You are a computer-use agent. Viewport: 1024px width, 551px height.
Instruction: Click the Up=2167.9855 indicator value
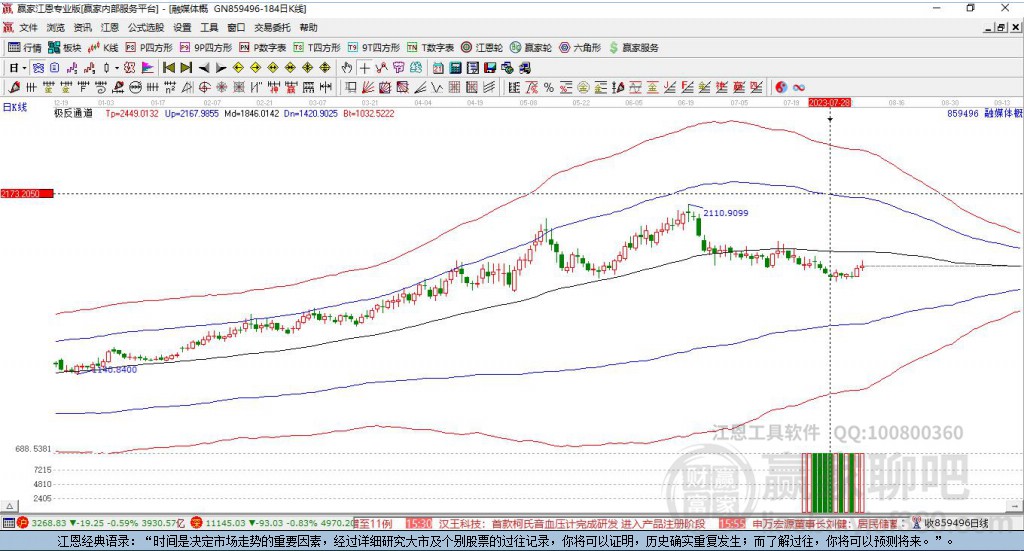(x=191, y=113)
